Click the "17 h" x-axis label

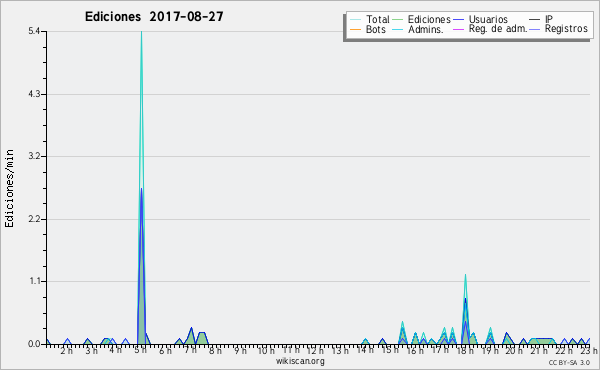coord(440,350)
